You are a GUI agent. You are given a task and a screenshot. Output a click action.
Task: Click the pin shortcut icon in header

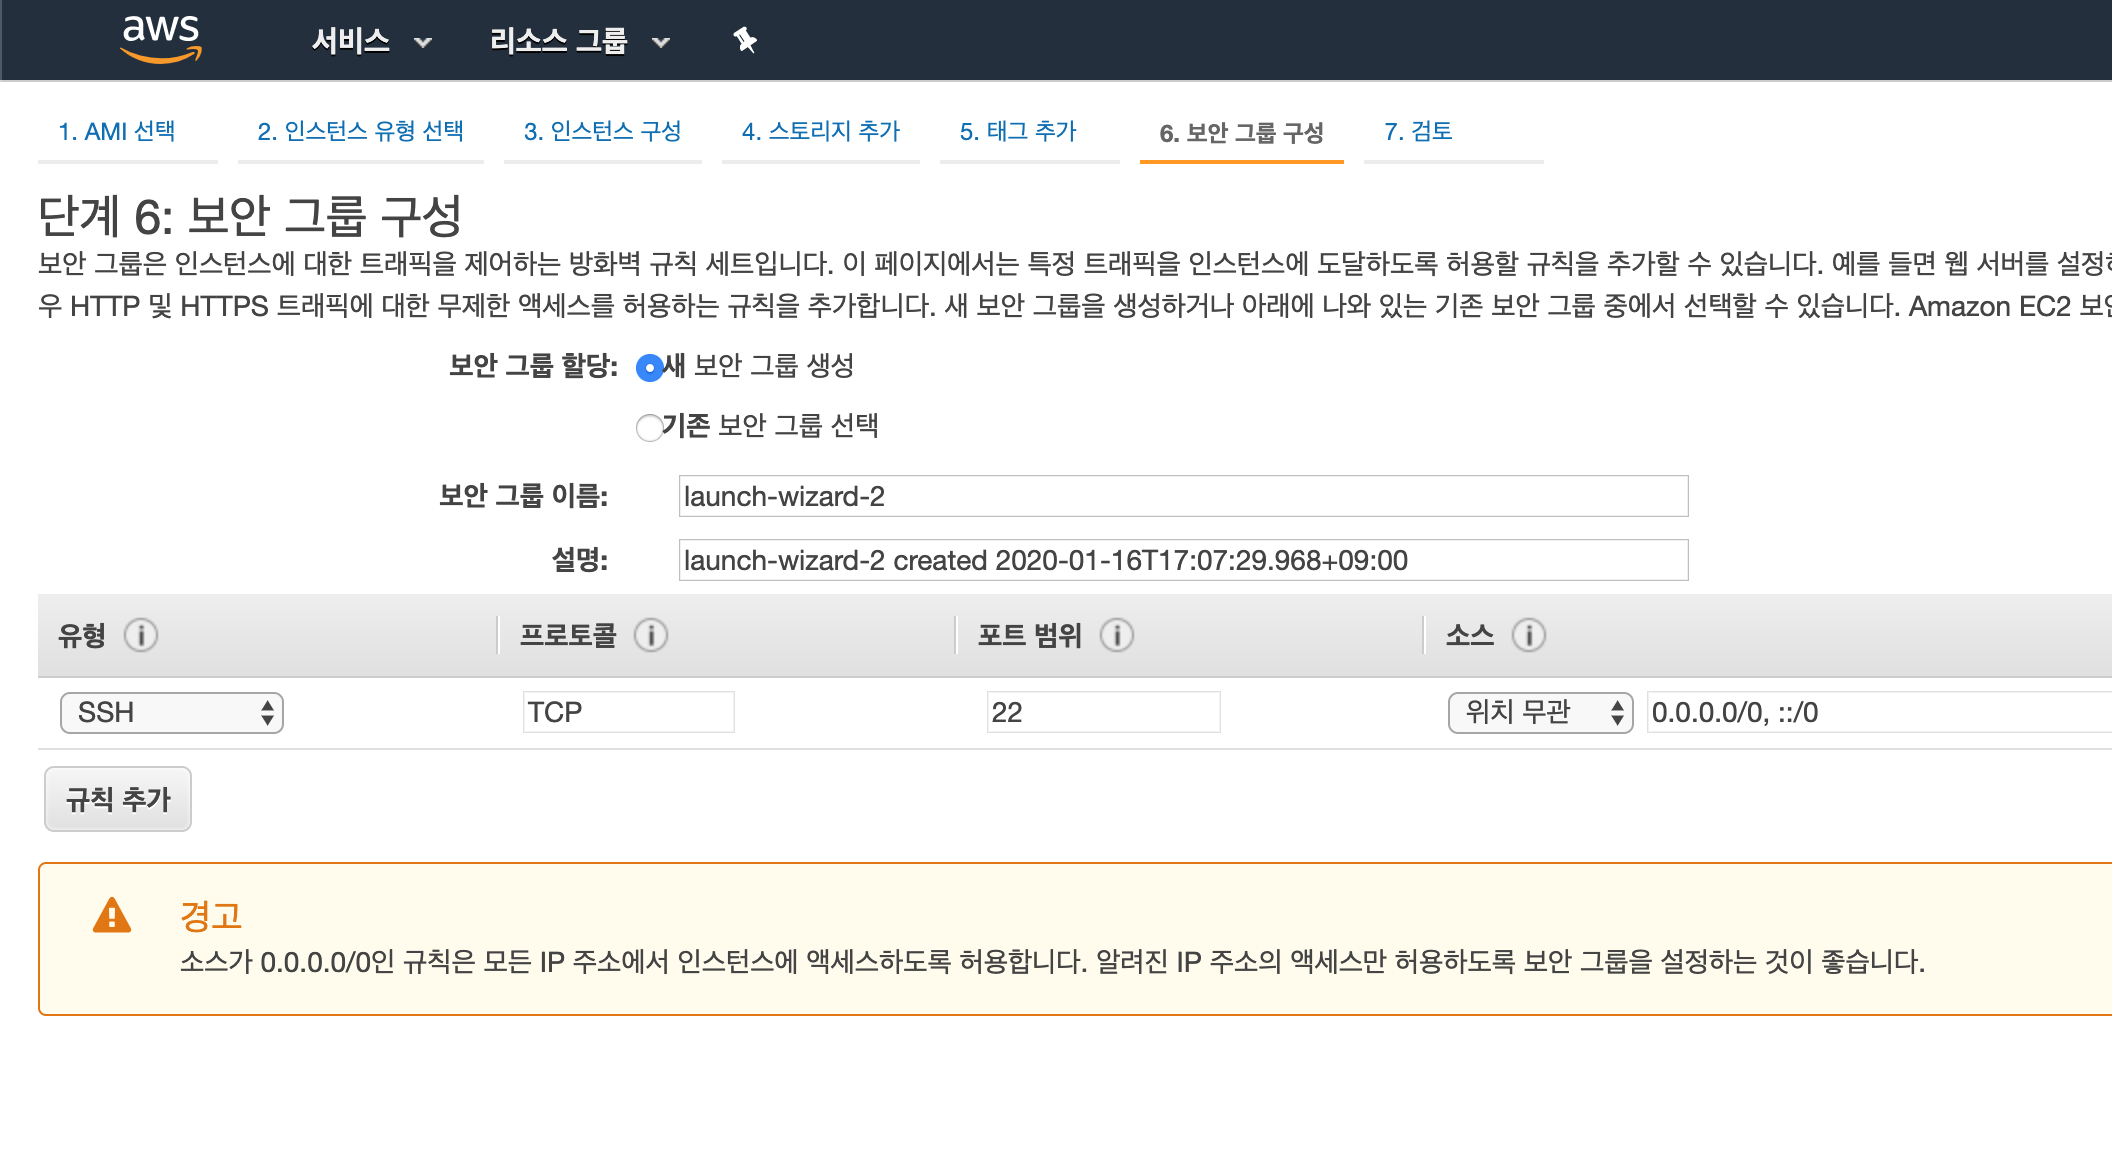click(x=745, y=41)
